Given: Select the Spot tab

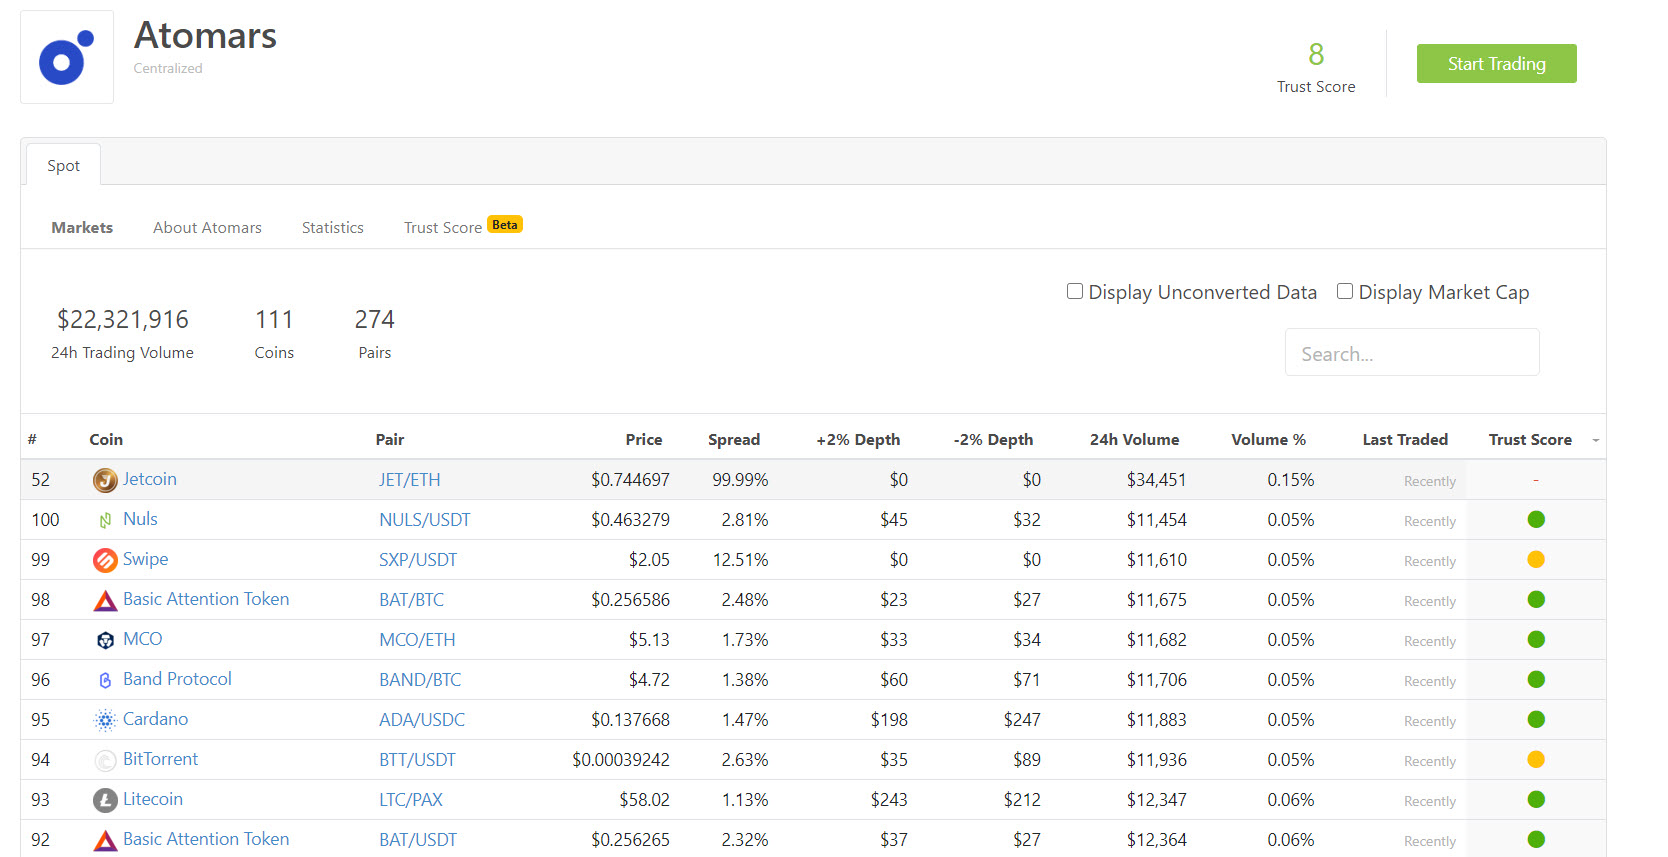Looking at the screenshot, I should click(63, 165).
